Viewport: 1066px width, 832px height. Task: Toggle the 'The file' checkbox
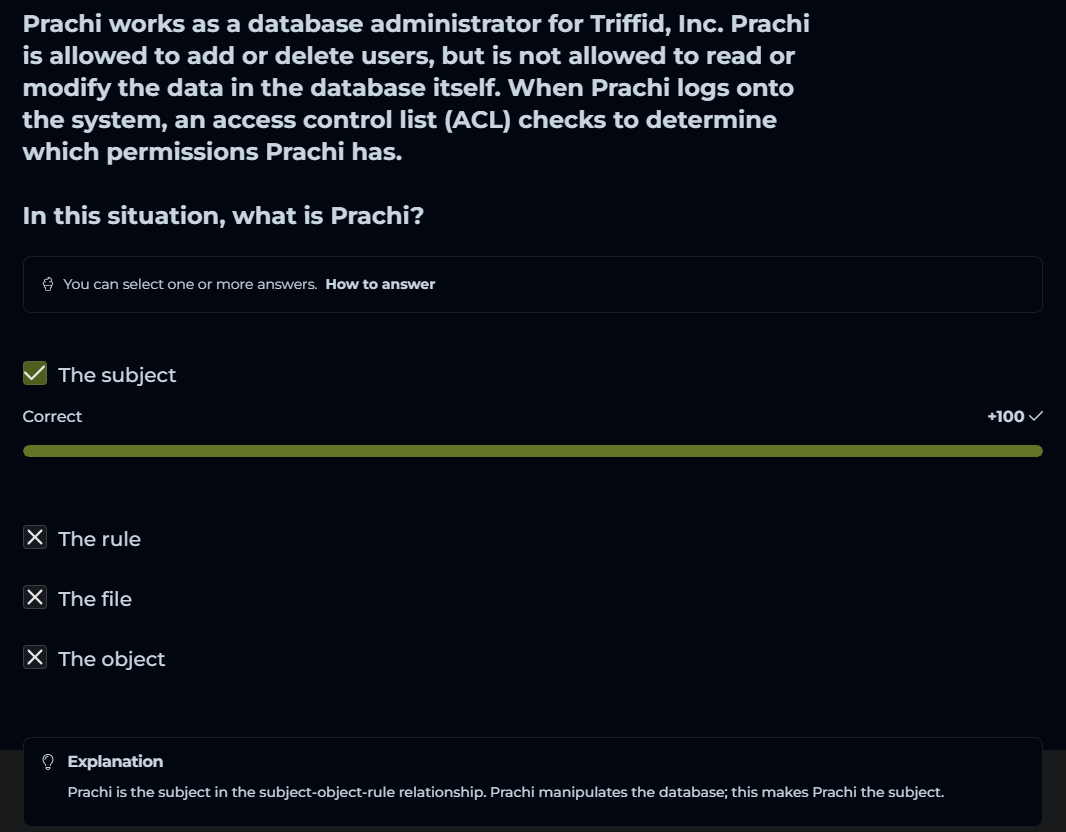pos(35,598)
